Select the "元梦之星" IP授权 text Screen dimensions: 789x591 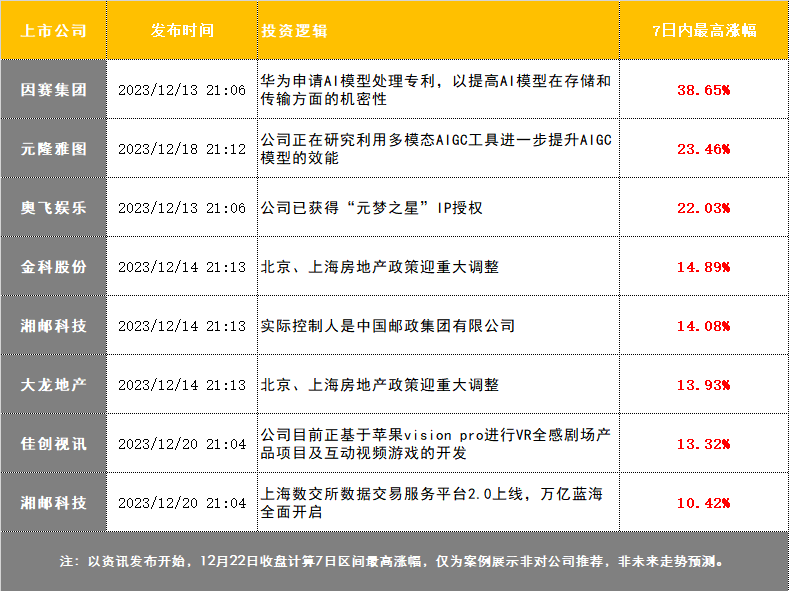[371, 208]
